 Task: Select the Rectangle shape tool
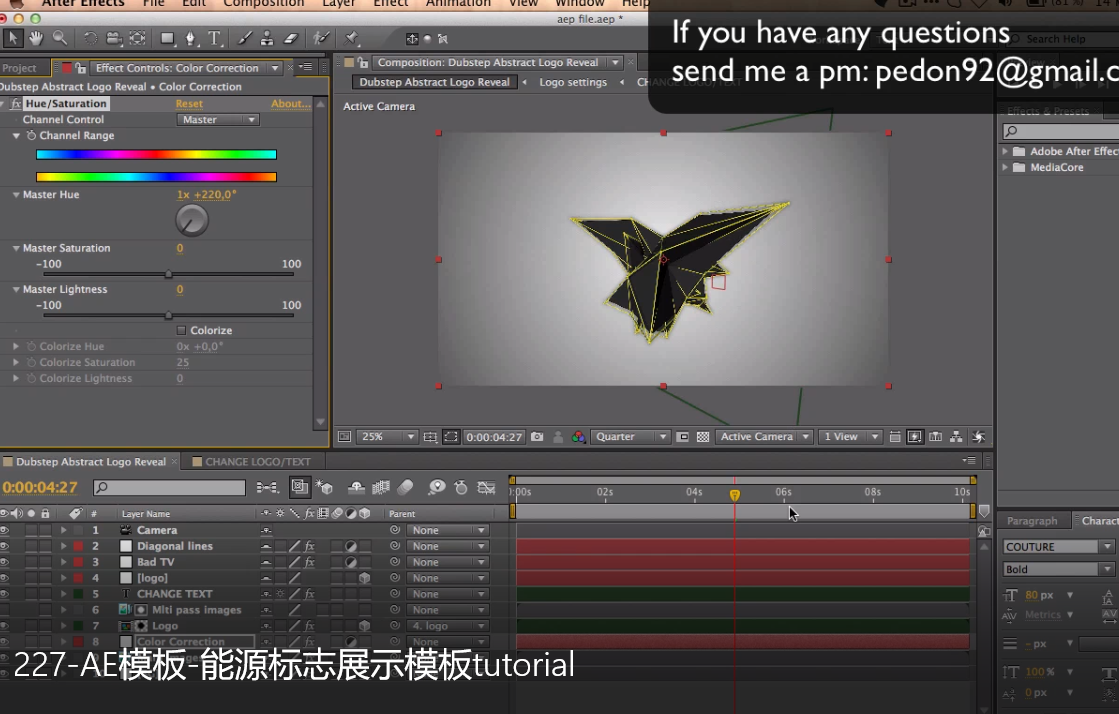point(167,39)
